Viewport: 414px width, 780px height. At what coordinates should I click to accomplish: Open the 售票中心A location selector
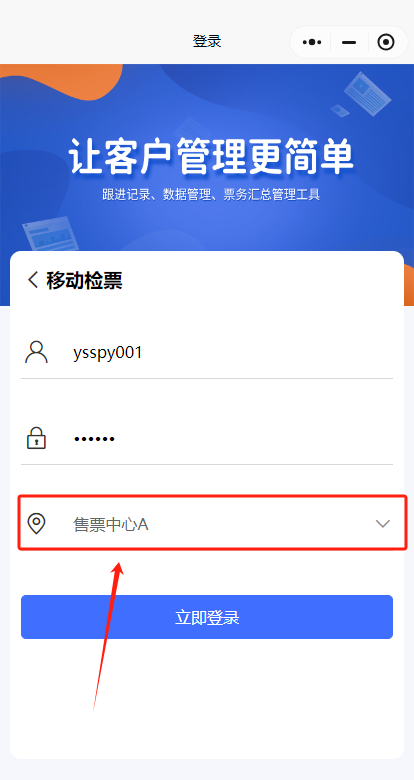(212, 522)
